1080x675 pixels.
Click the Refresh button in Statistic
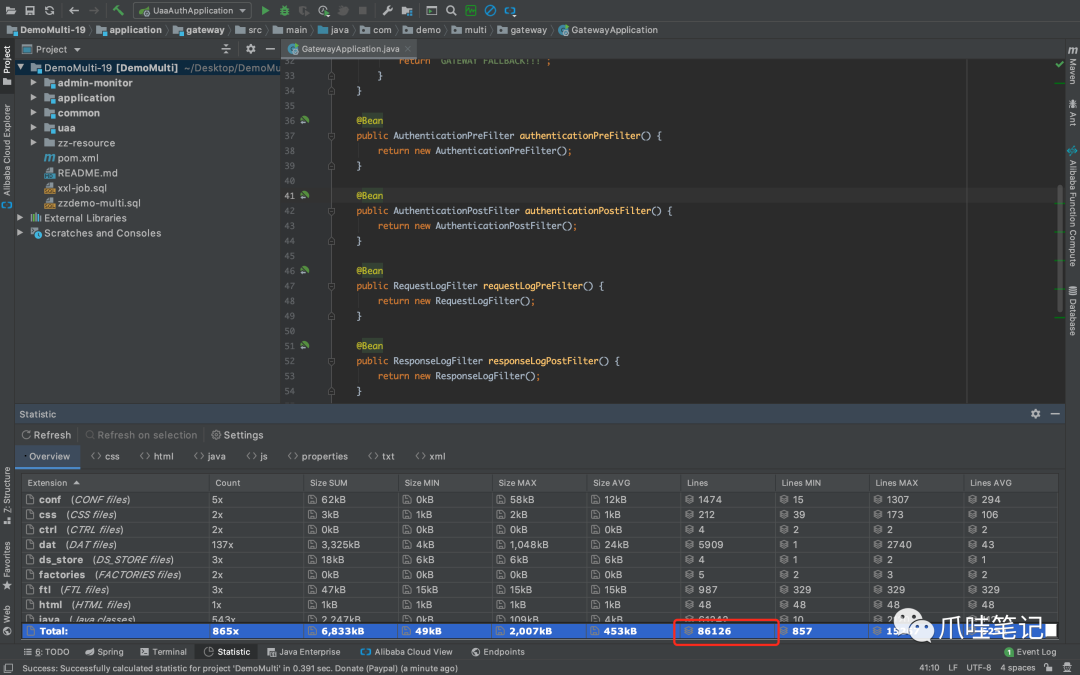(46, 435)
